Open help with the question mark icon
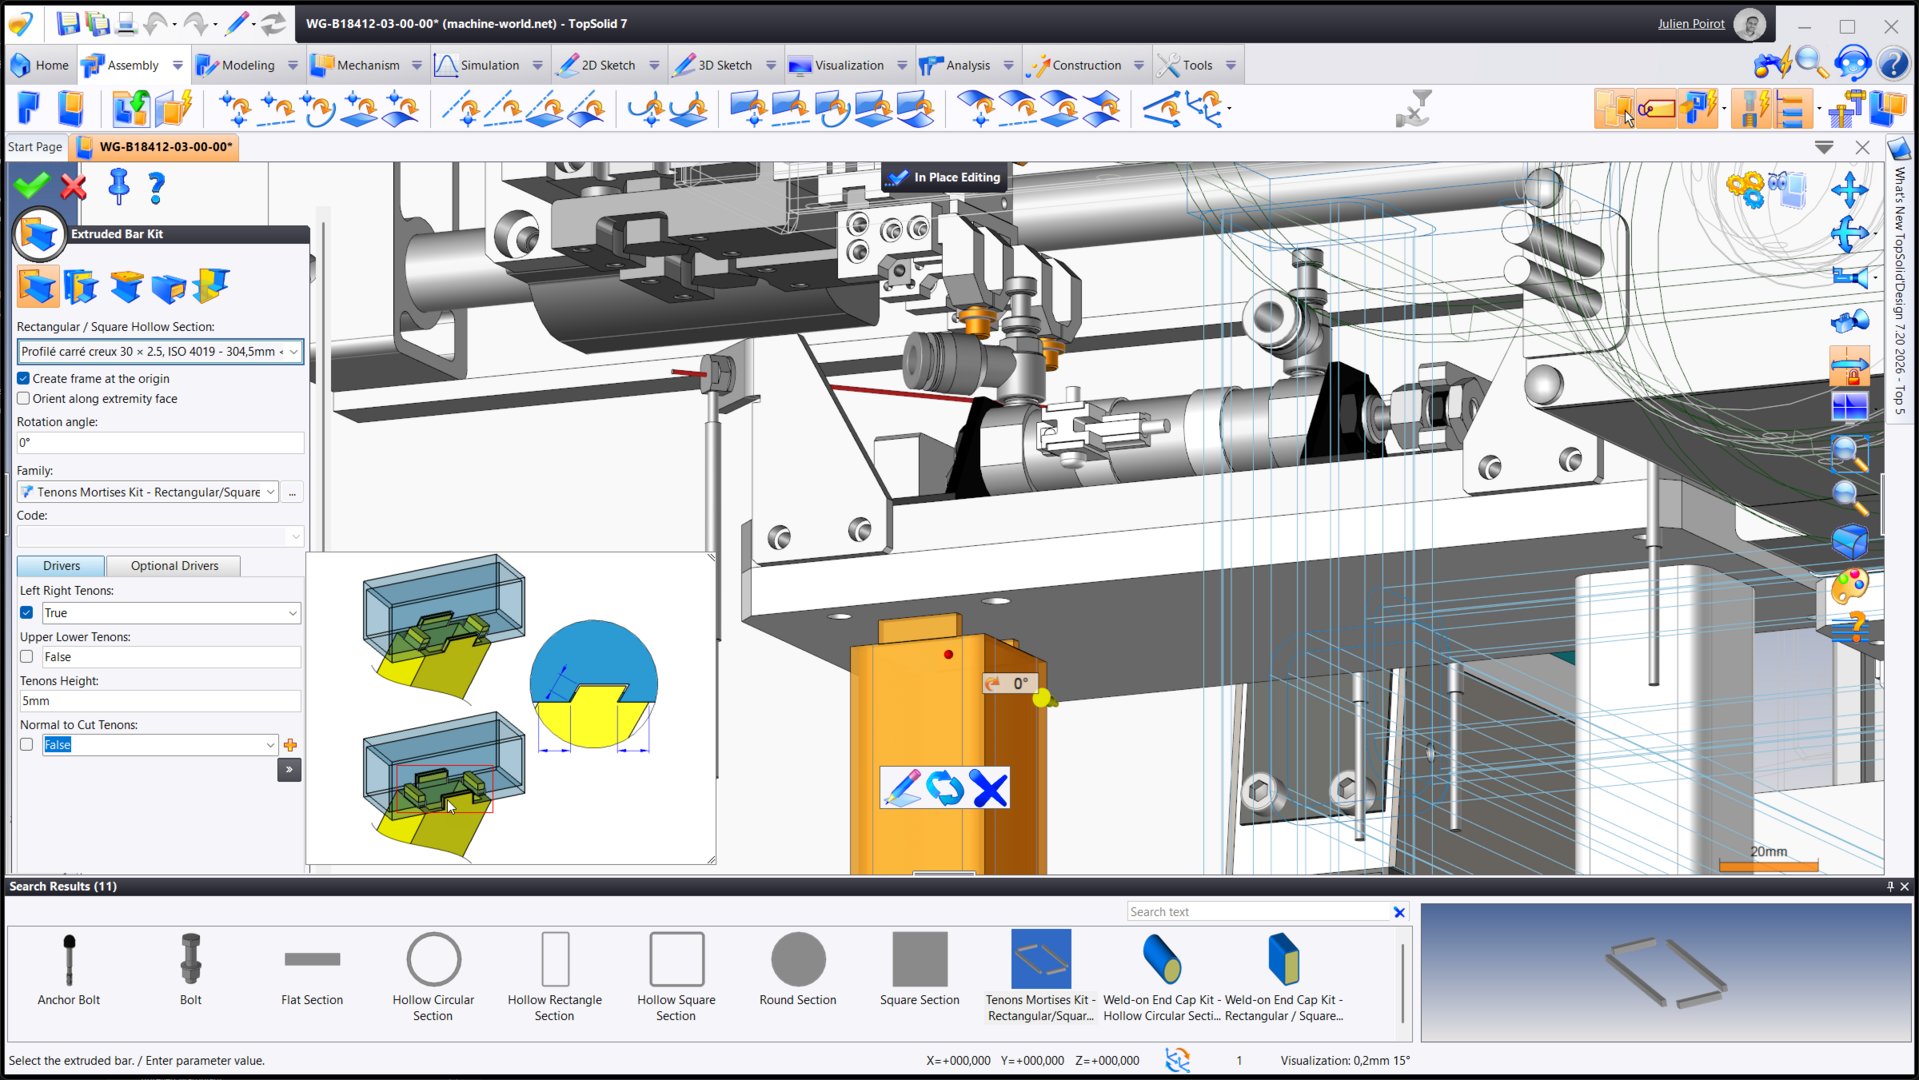This screenshot has height=1080, width=1919. click(x=156, y=186)
